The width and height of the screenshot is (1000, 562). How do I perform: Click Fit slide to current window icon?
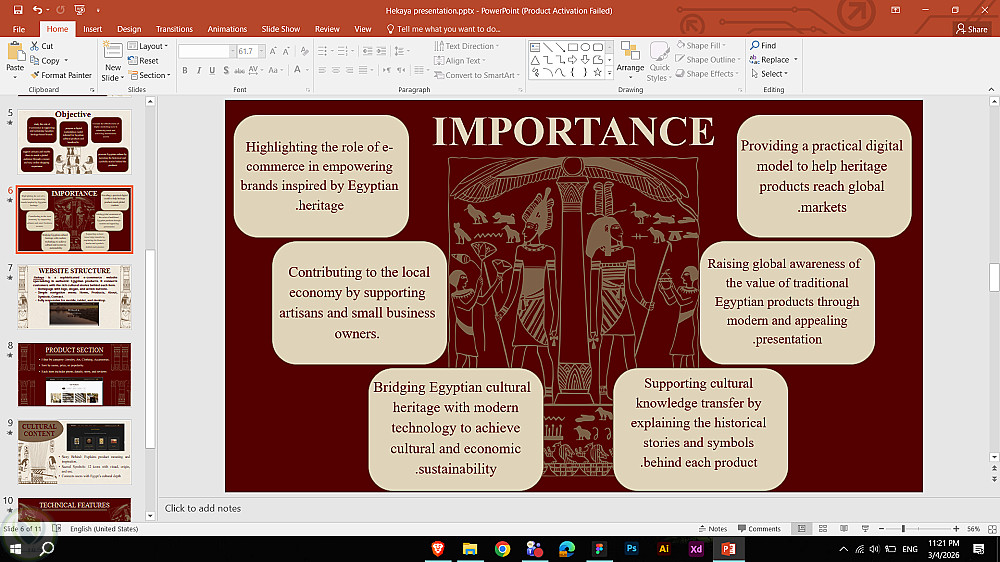(989, 528)
